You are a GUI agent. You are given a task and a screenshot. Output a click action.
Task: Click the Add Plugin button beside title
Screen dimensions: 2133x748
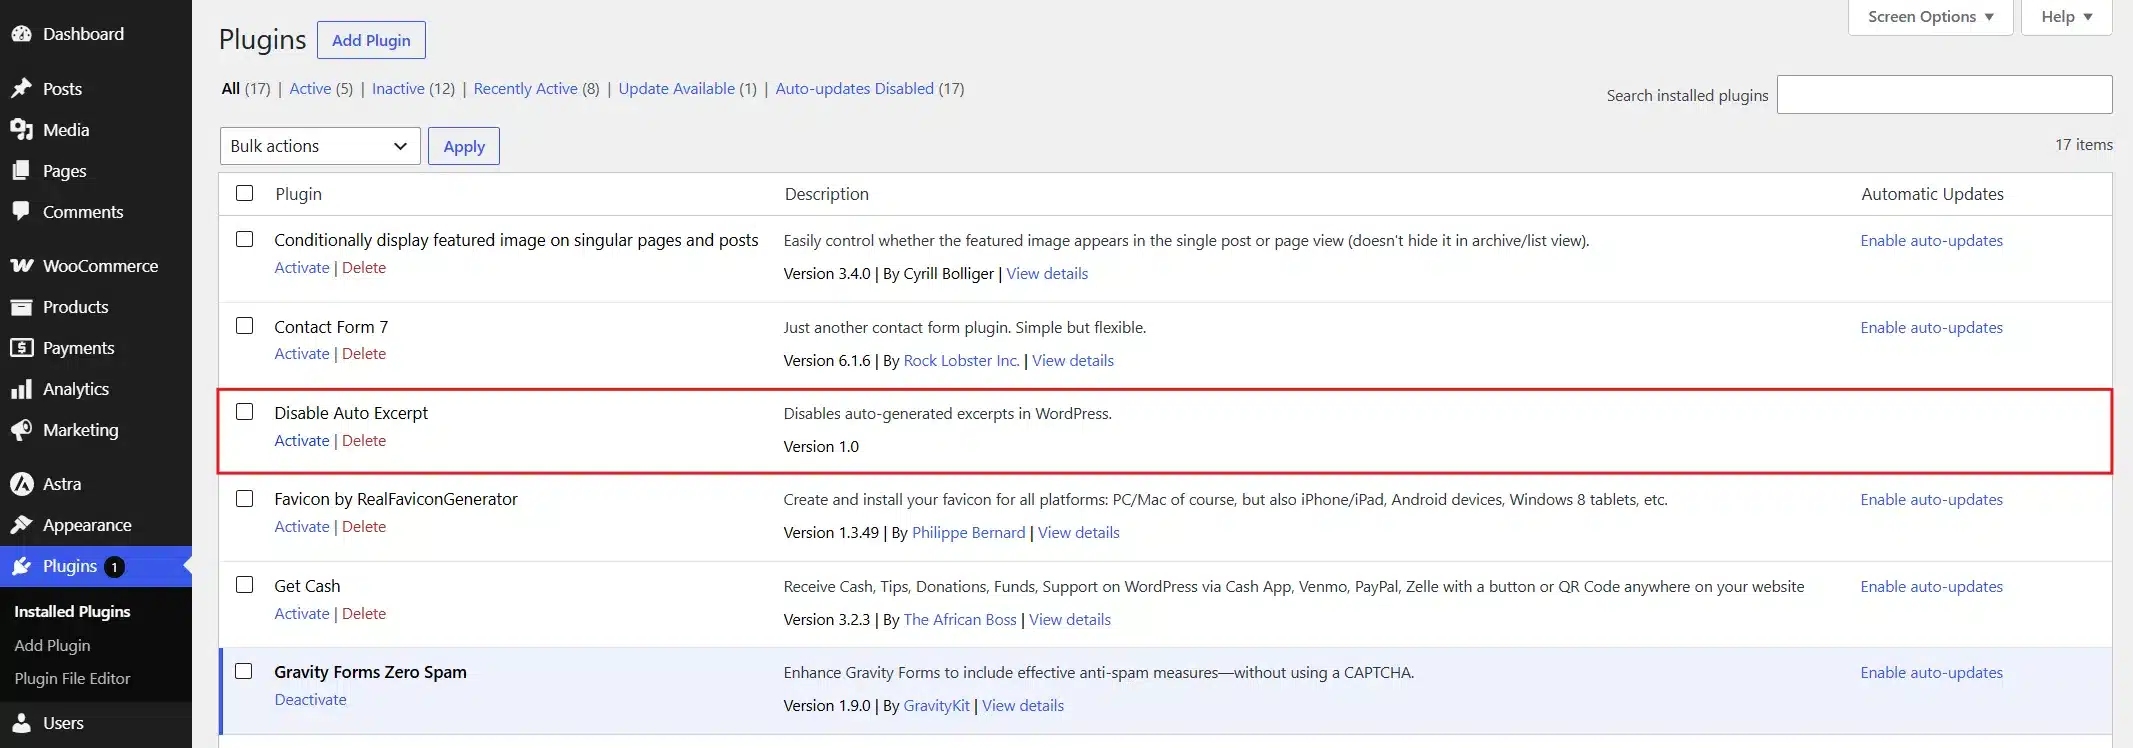[371, 40]
